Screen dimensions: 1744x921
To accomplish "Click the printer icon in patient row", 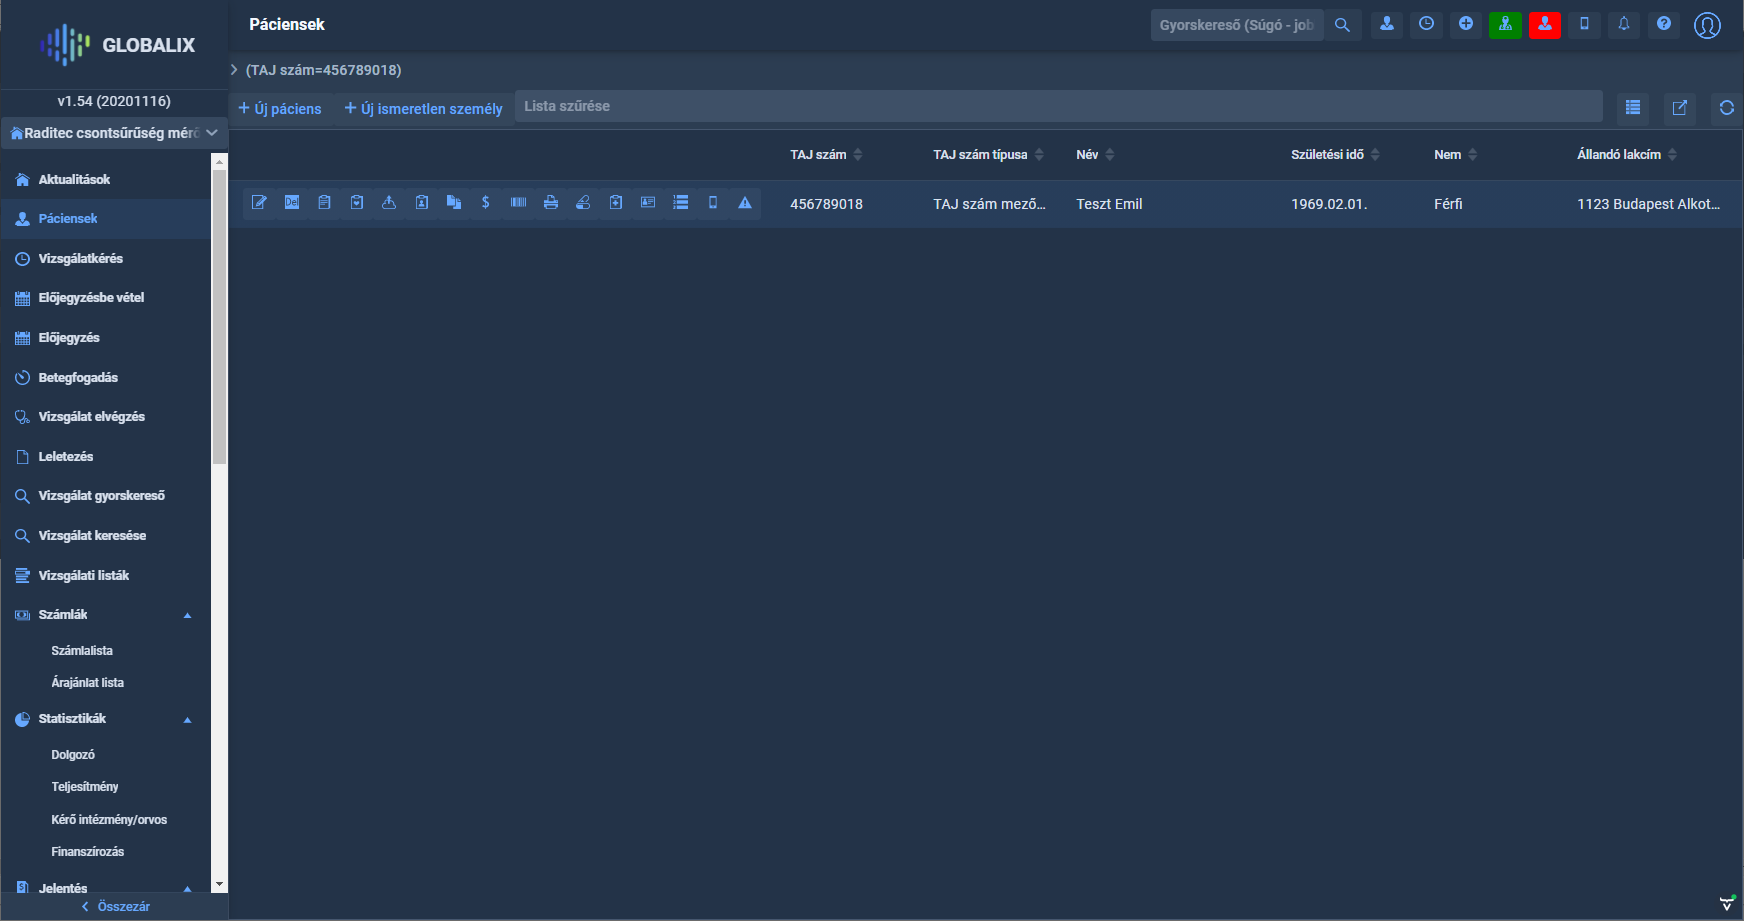I will 550,203.
